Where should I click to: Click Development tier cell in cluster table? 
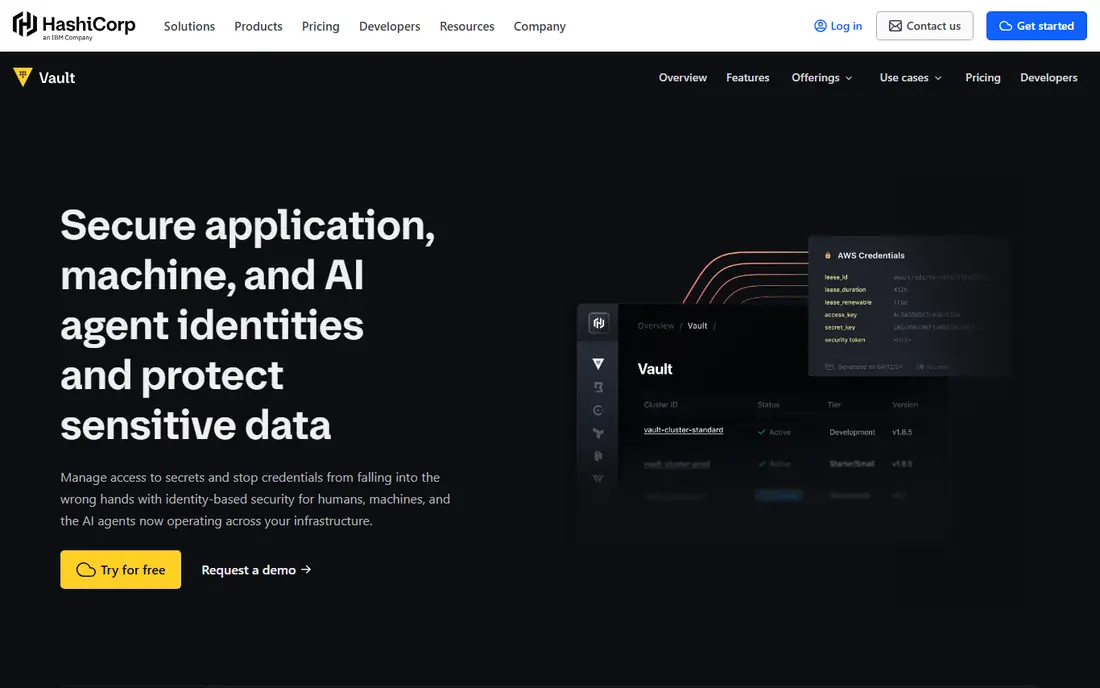point(852,432)
